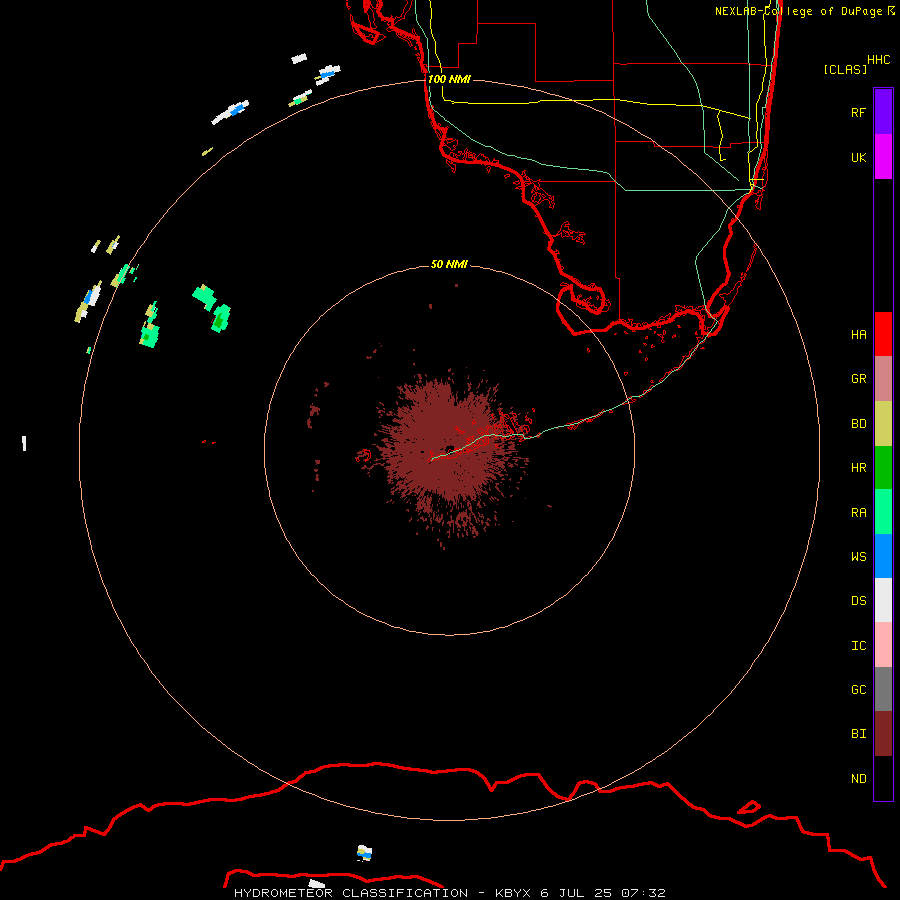Click the HYDROMETEOR CLASSIFICATION title text
Image resolution: width=900 pixels, height=900 pixels.
(351, 893)
